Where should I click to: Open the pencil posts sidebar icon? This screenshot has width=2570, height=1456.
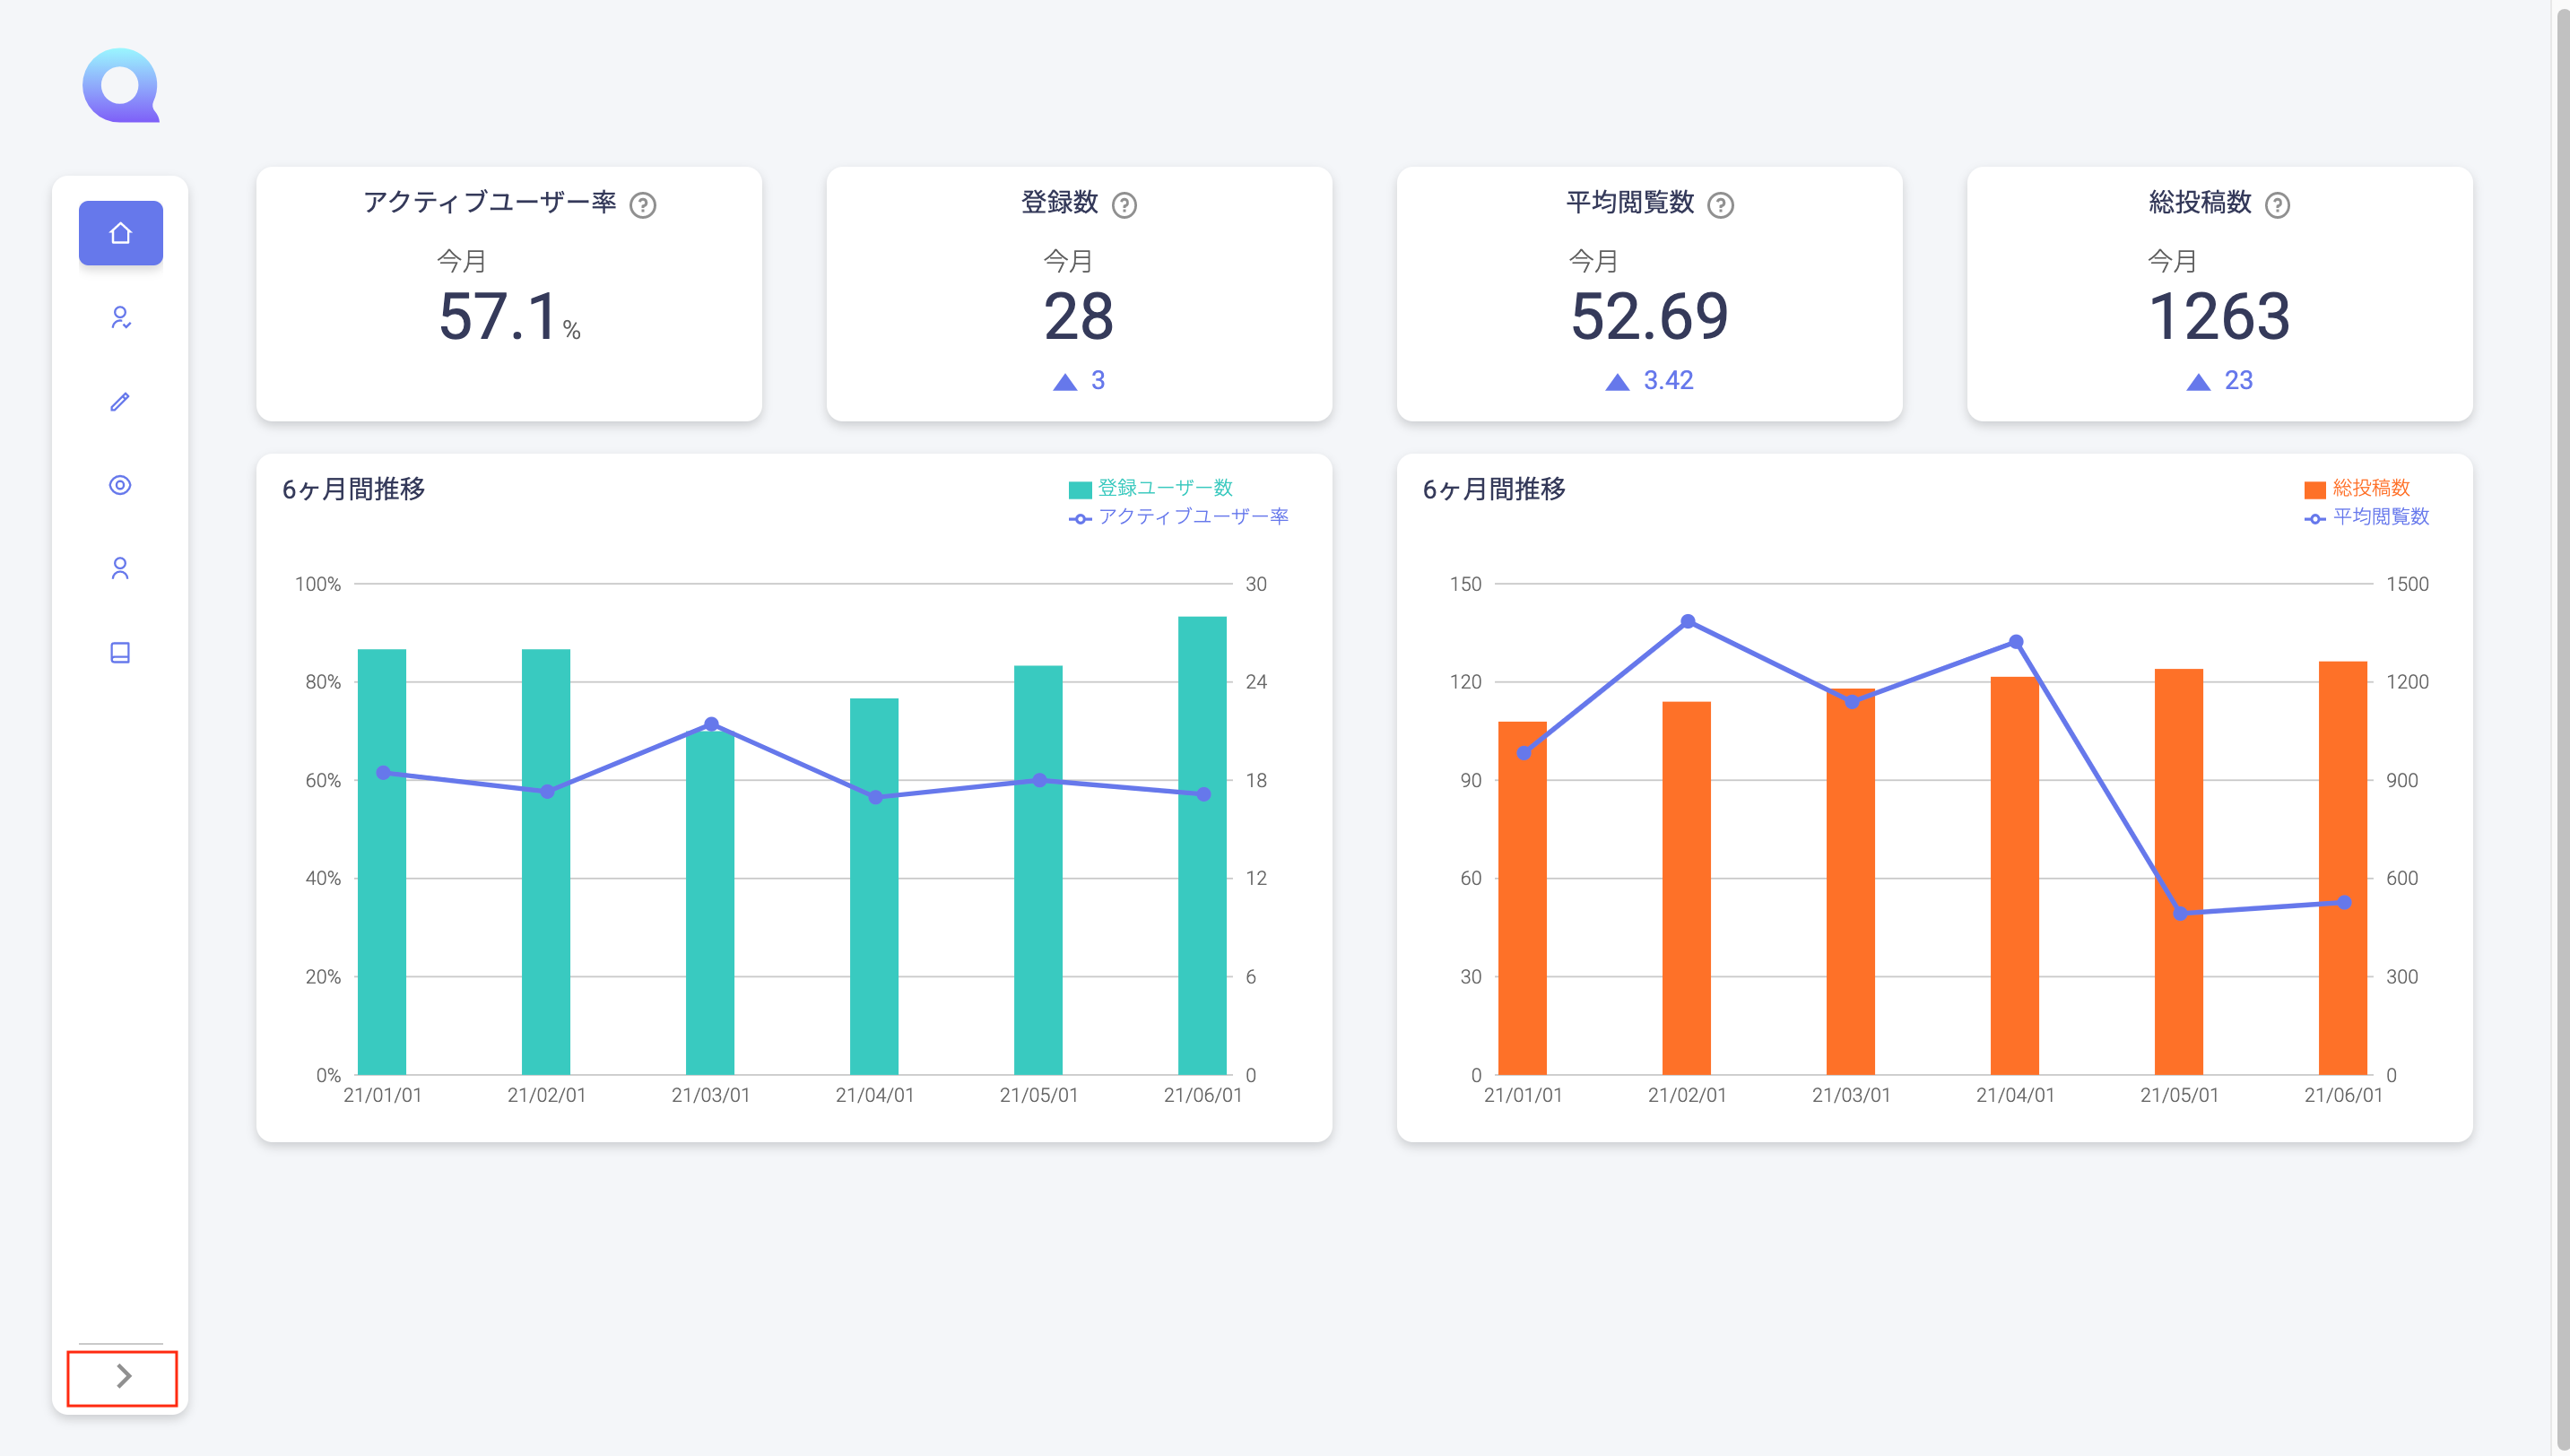120,402
